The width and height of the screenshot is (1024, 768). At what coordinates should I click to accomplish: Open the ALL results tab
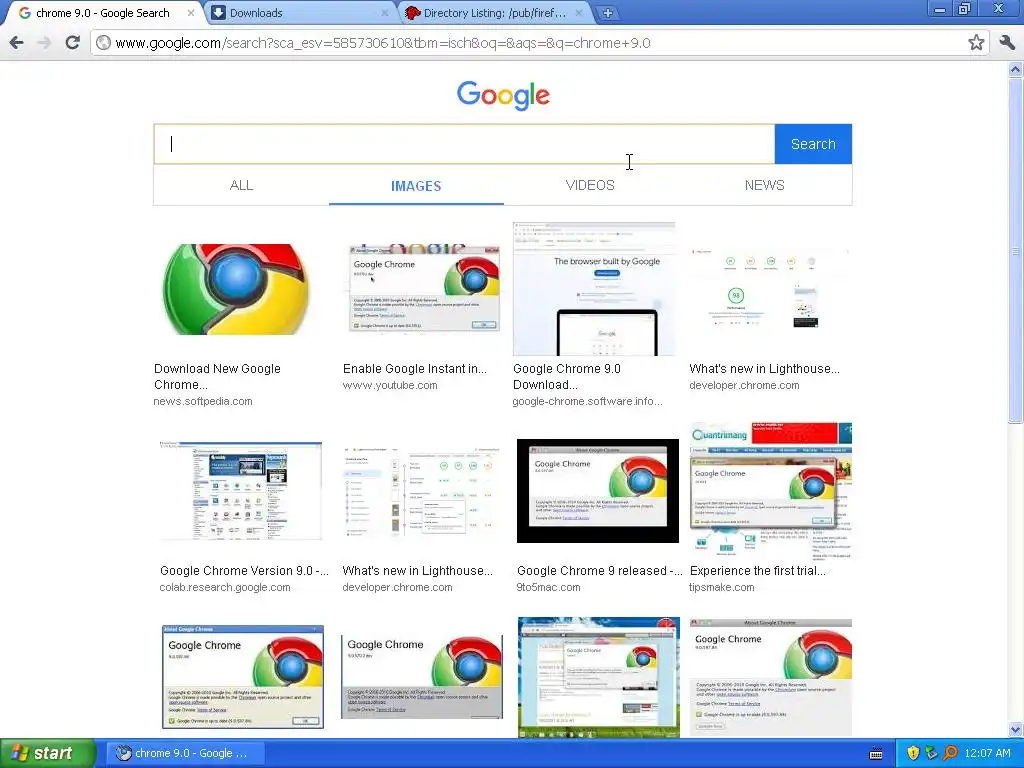(241, 185)
